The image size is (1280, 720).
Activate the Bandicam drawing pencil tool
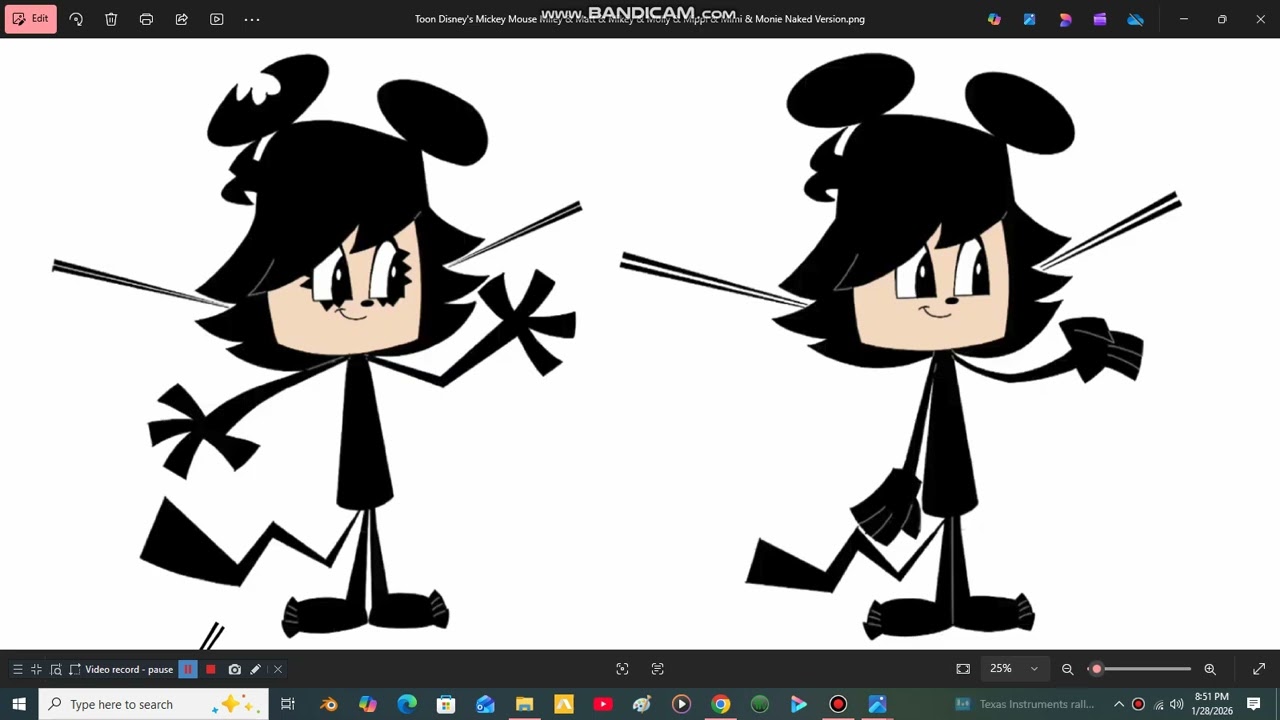[256, 669]
